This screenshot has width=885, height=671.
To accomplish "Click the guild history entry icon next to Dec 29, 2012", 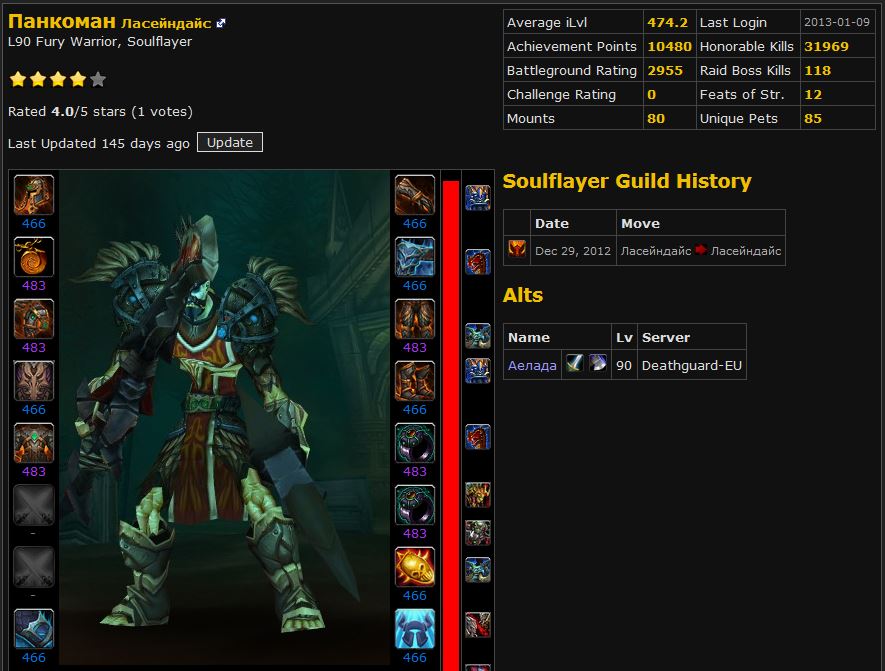I will coord(516,250).
